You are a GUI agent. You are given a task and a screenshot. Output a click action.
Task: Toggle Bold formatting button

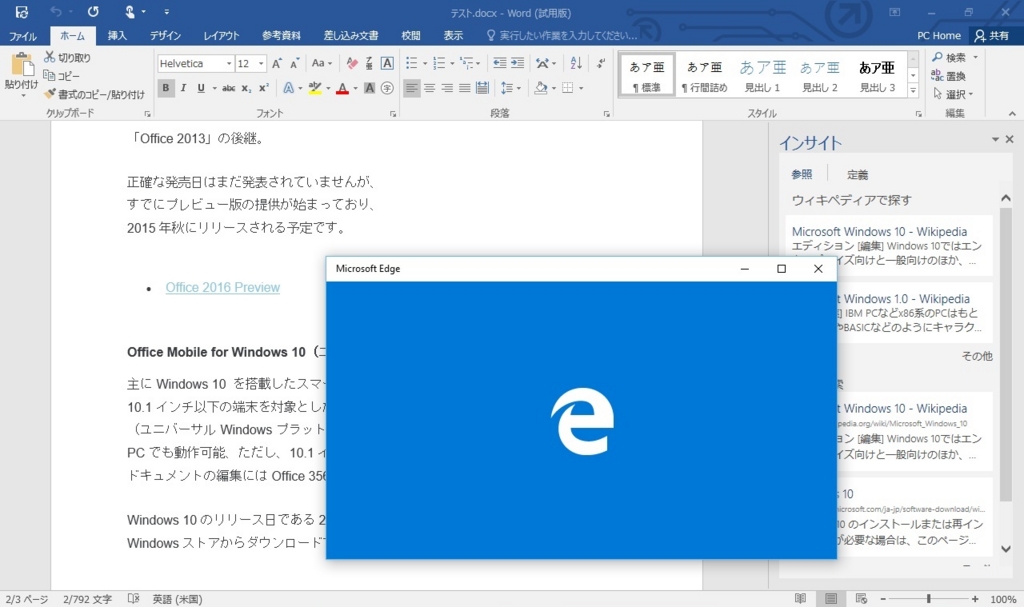(x=166, y=88)
